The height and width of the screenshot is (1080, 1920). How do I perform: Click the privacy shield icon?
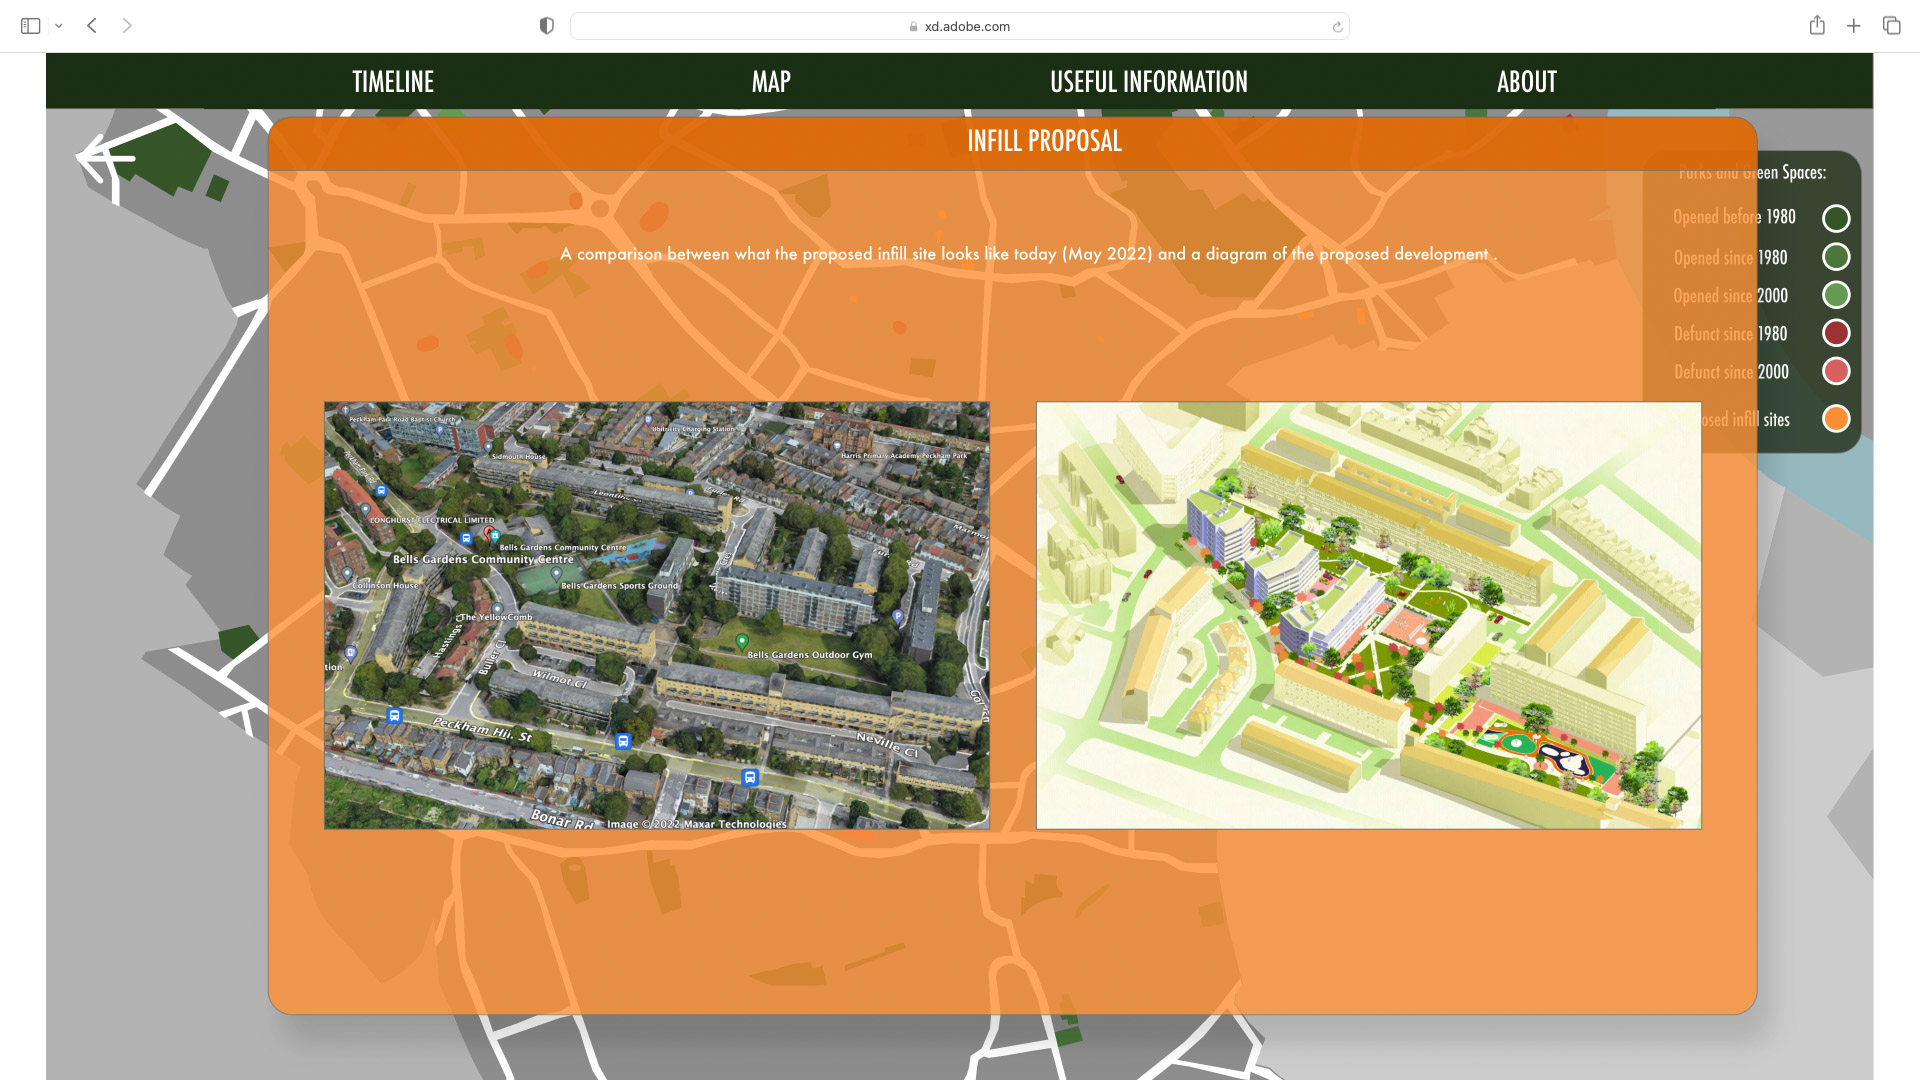(546, 26)
